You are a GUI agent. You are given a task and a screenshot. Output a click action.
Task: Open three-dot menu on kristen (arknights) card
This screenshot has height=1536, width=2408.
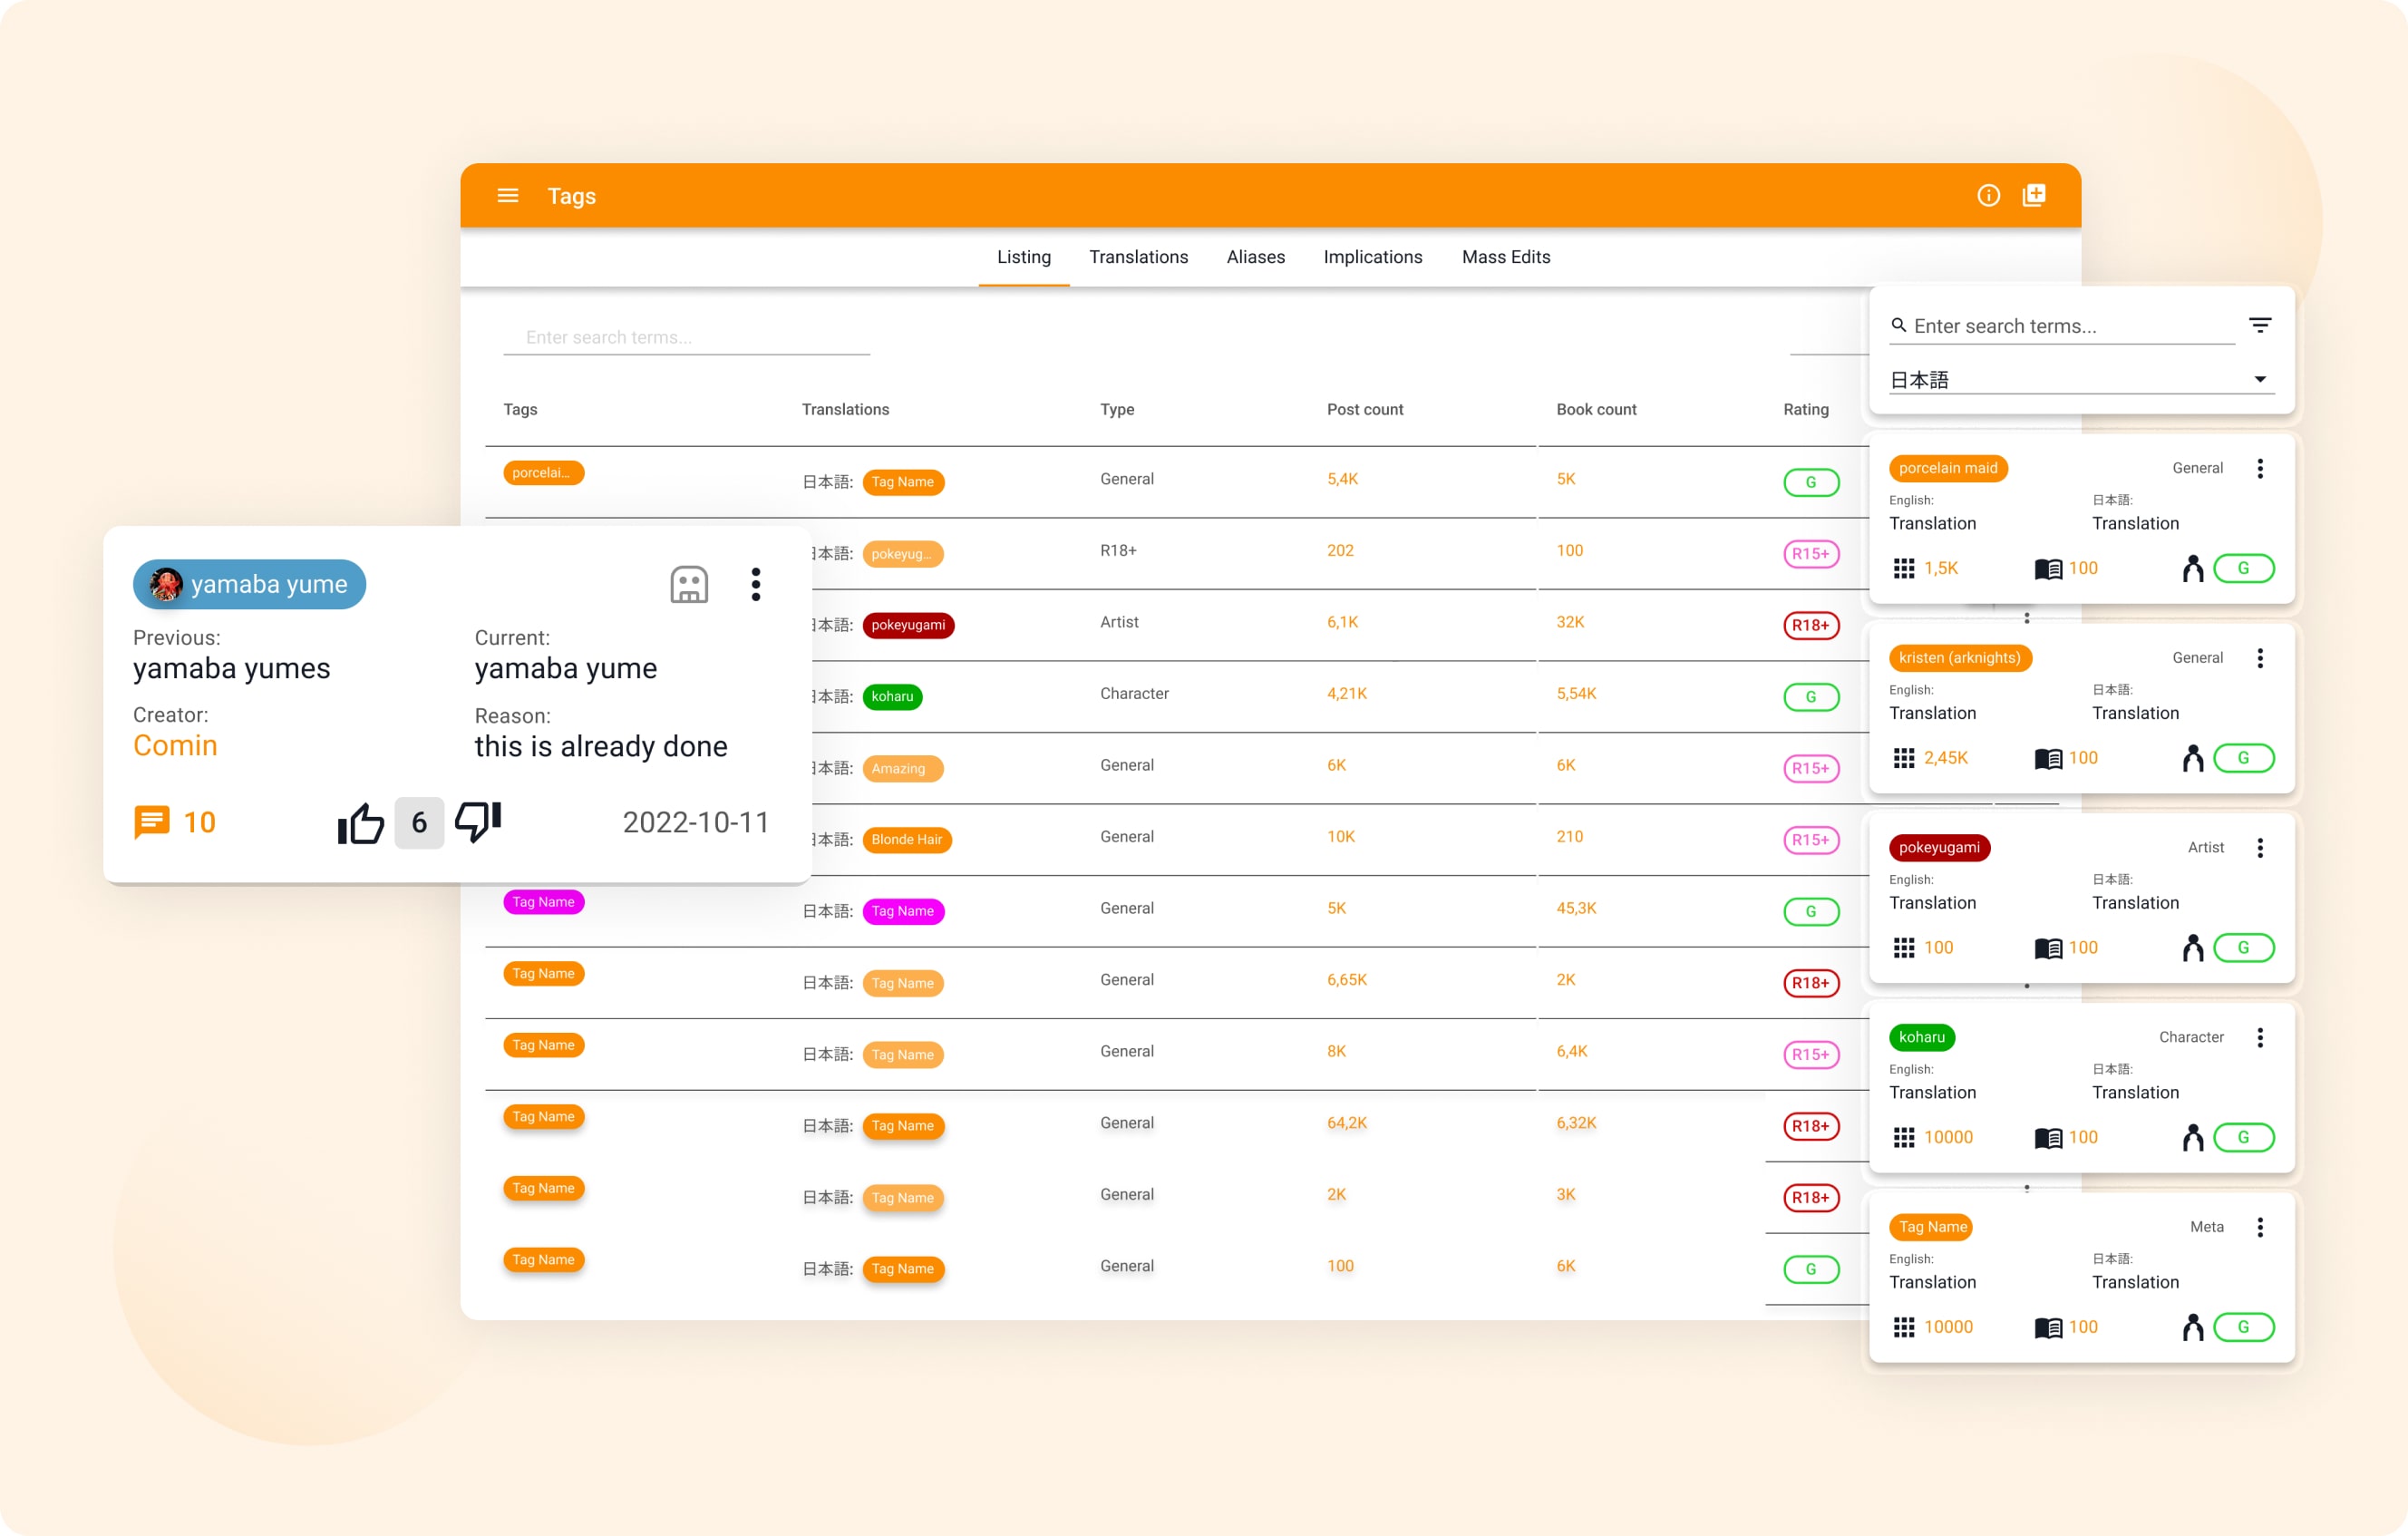point(2260,658)
